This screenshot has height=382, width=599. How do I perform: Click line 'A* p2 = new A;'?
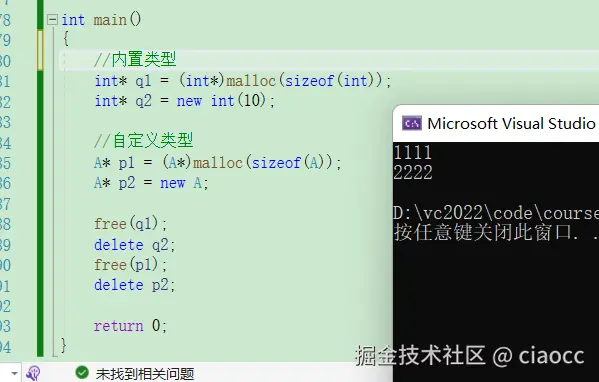(x=151, y=183)
